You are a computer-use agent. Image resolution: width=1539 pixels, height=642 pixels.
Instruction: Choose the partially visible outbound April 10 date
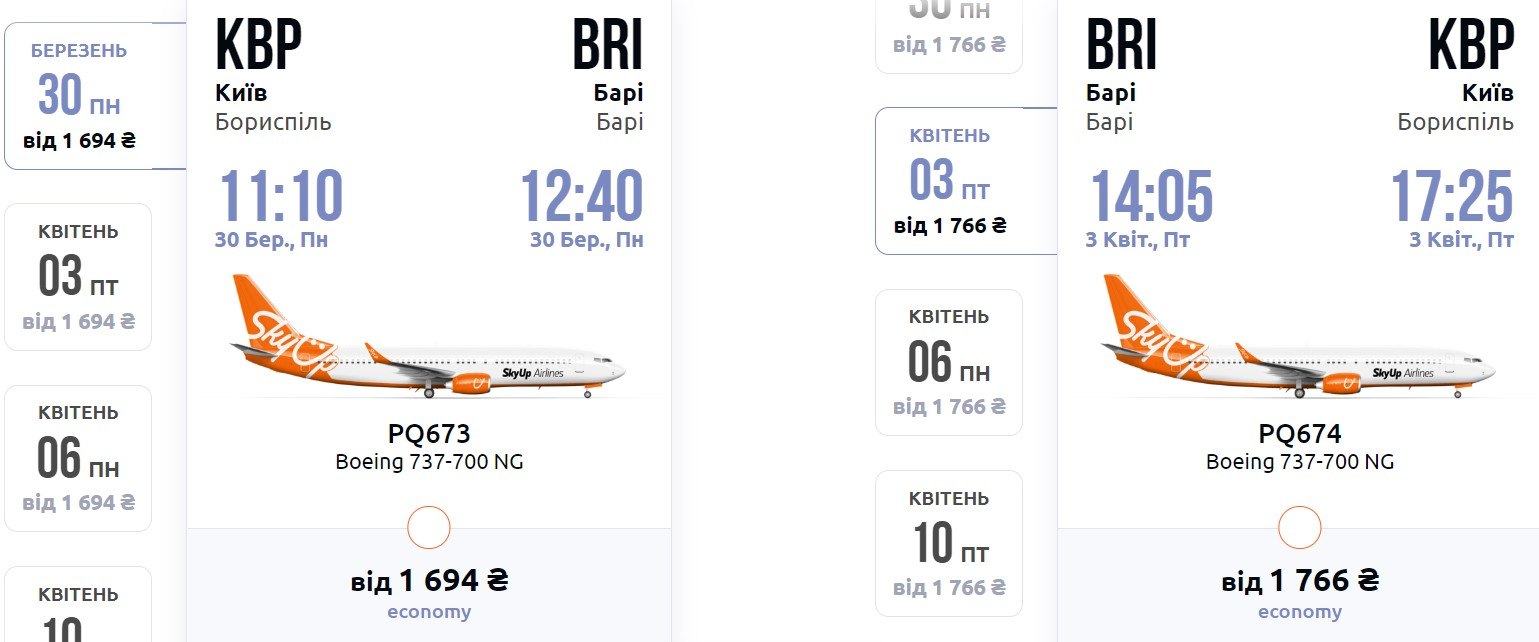[78, 604]
